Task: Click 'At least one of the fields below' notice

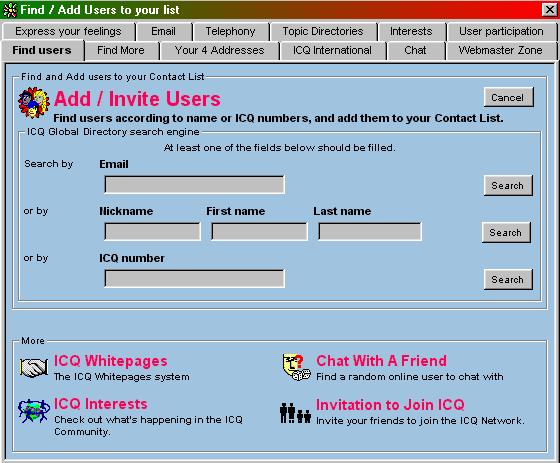Action: click(280, 148)
